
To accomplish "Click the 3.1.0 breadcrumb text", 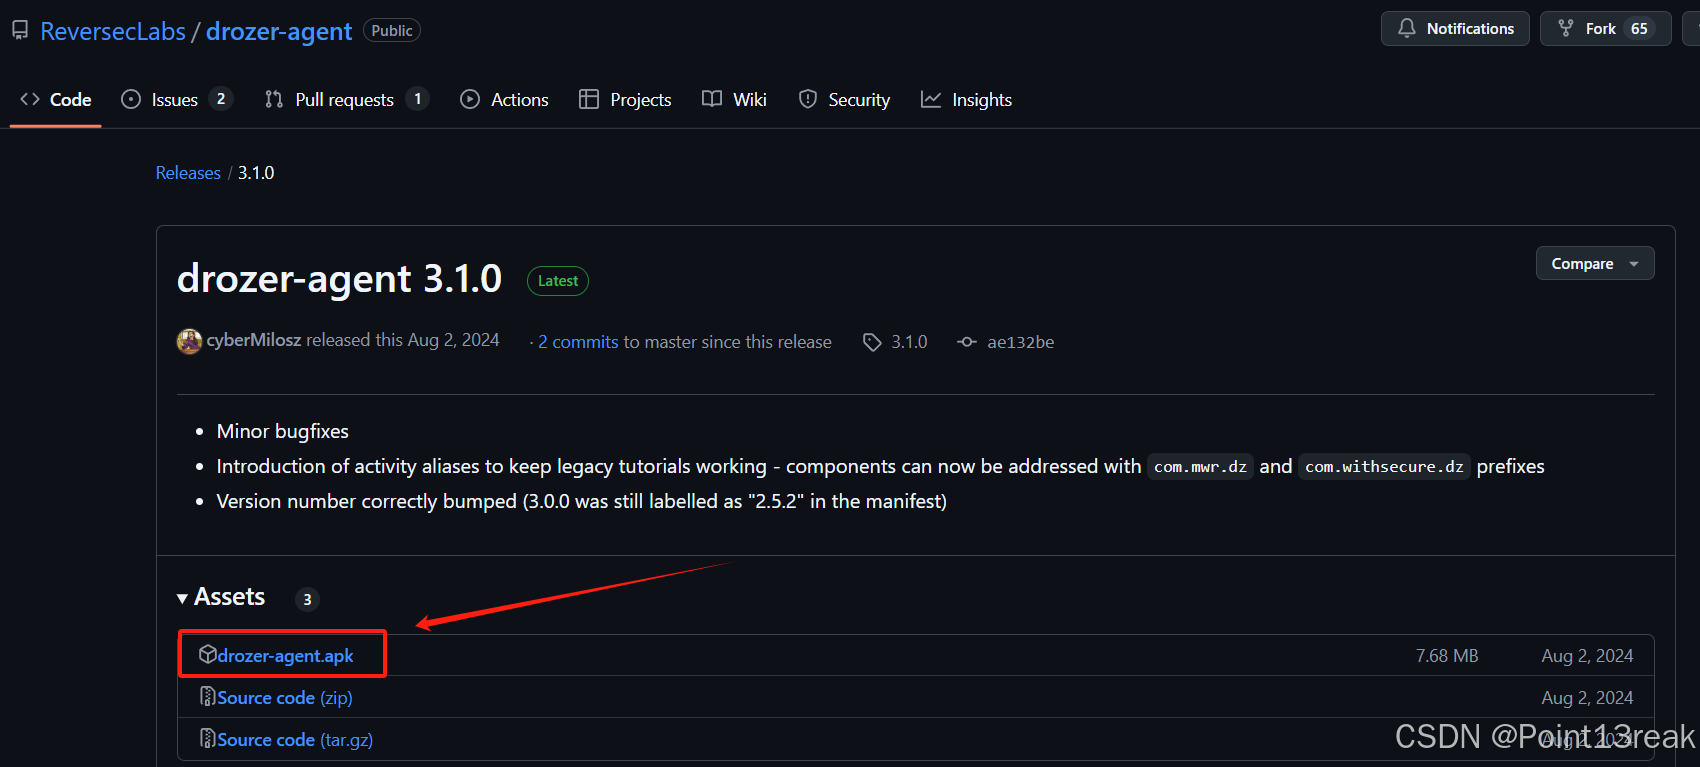I will point(256,173).
